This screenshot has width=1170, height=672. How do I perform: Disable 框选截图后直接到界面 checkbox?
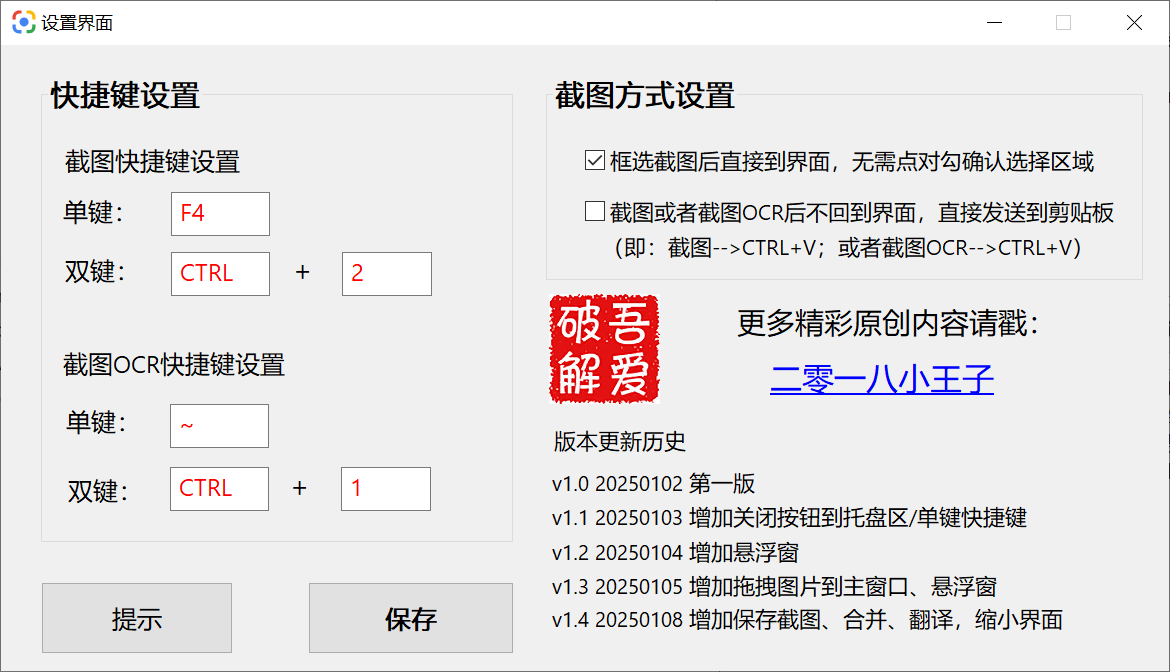(x=595, y=160)
